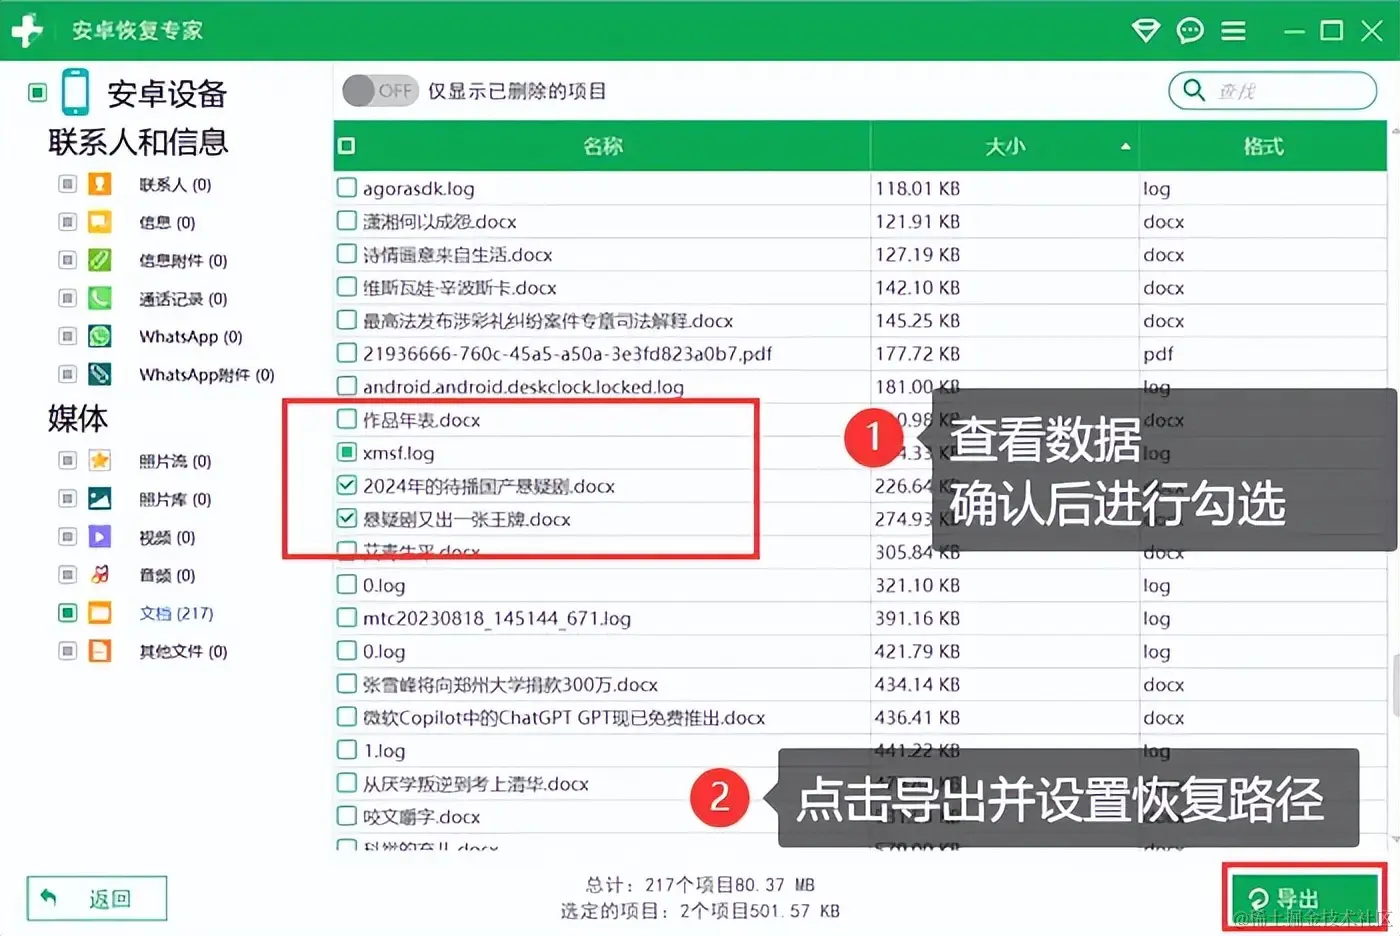This screenshot has height=936, width=1400.
Task: Click the 照片流 star icon
Action: pyautogui.click(x=100, y=460)
